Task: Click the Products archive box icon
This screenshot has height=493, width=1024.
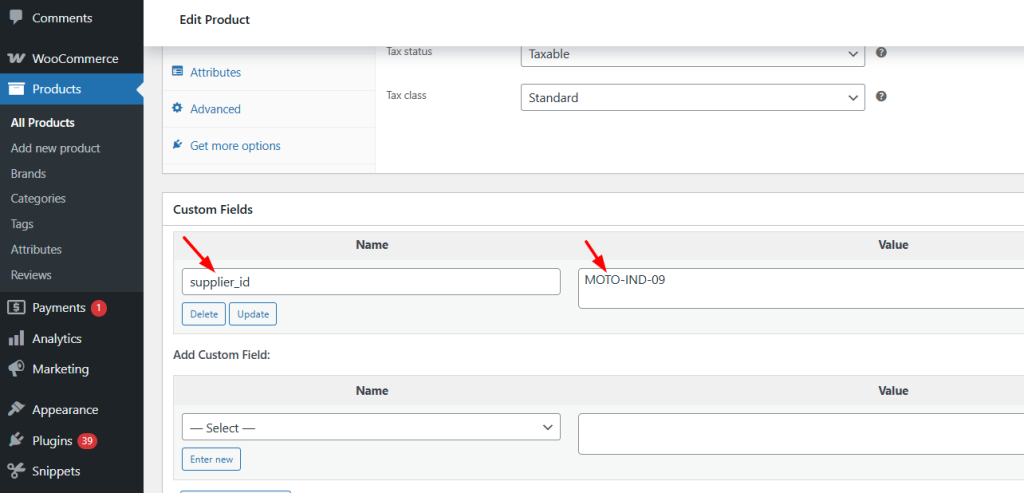Action: pos(16,89)
